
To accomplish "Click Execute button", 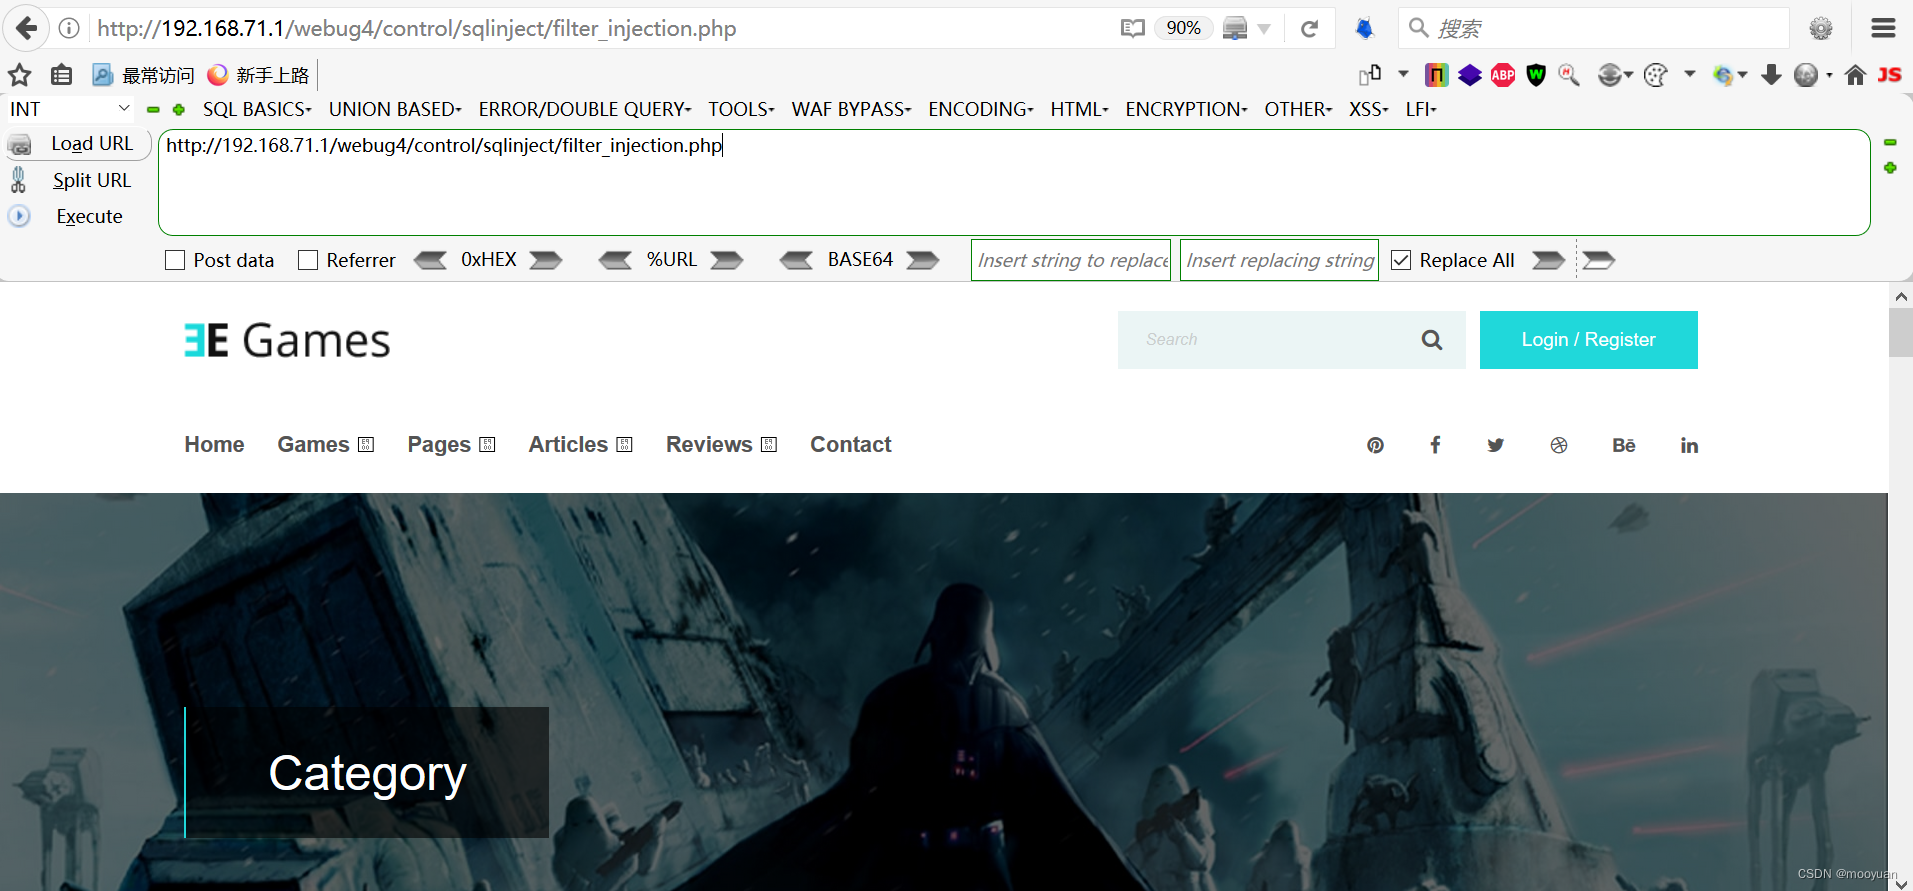I will coord(78,216).
